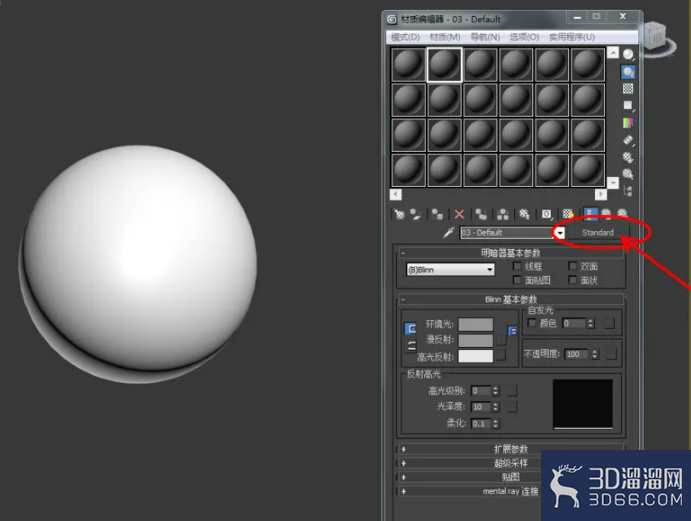Click the map button beside 高光反射 swatch
Image resolution: width=691 pixels, height=521 pixels.
coord(501,355)
